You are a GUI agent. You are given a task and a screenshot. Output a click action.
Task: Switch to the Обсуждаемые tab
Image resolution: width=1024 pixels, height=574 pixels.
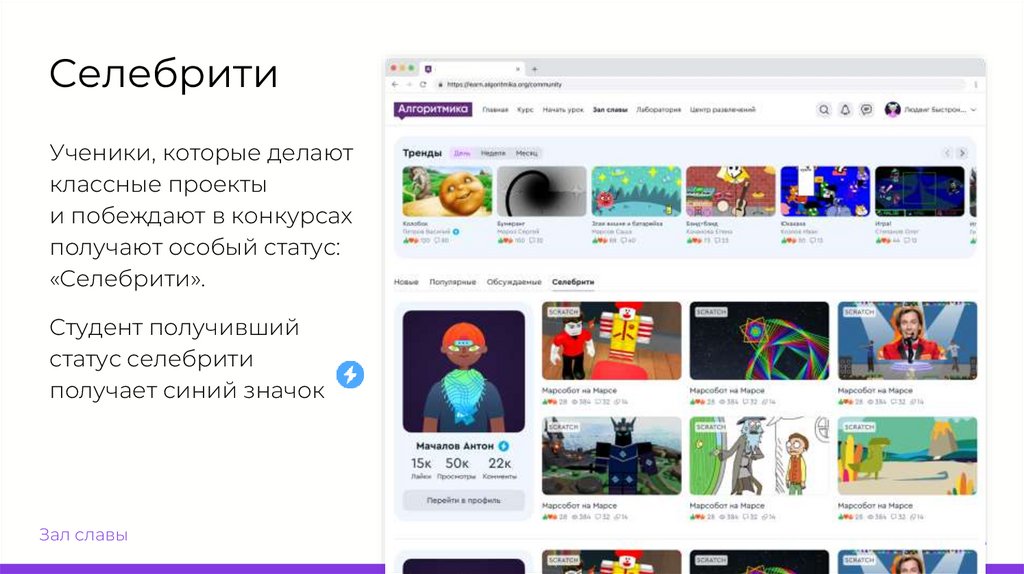click(514, 282)
